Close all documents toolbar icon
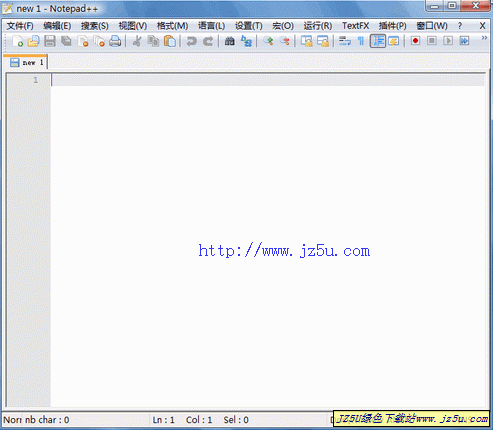The width and height of the screenshot is (493, 430). pos(99,41)
